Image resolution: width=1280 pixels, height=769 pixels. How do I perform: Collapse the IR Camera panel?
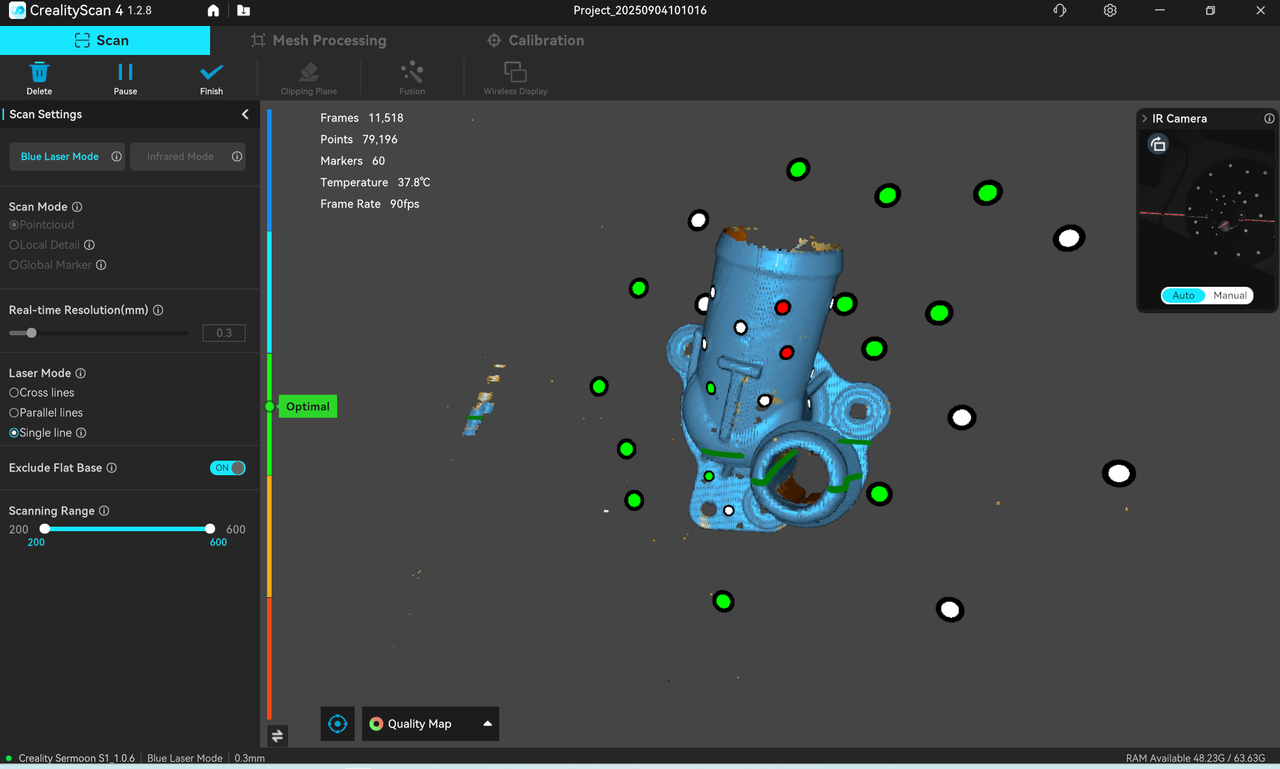point(1145,119)
